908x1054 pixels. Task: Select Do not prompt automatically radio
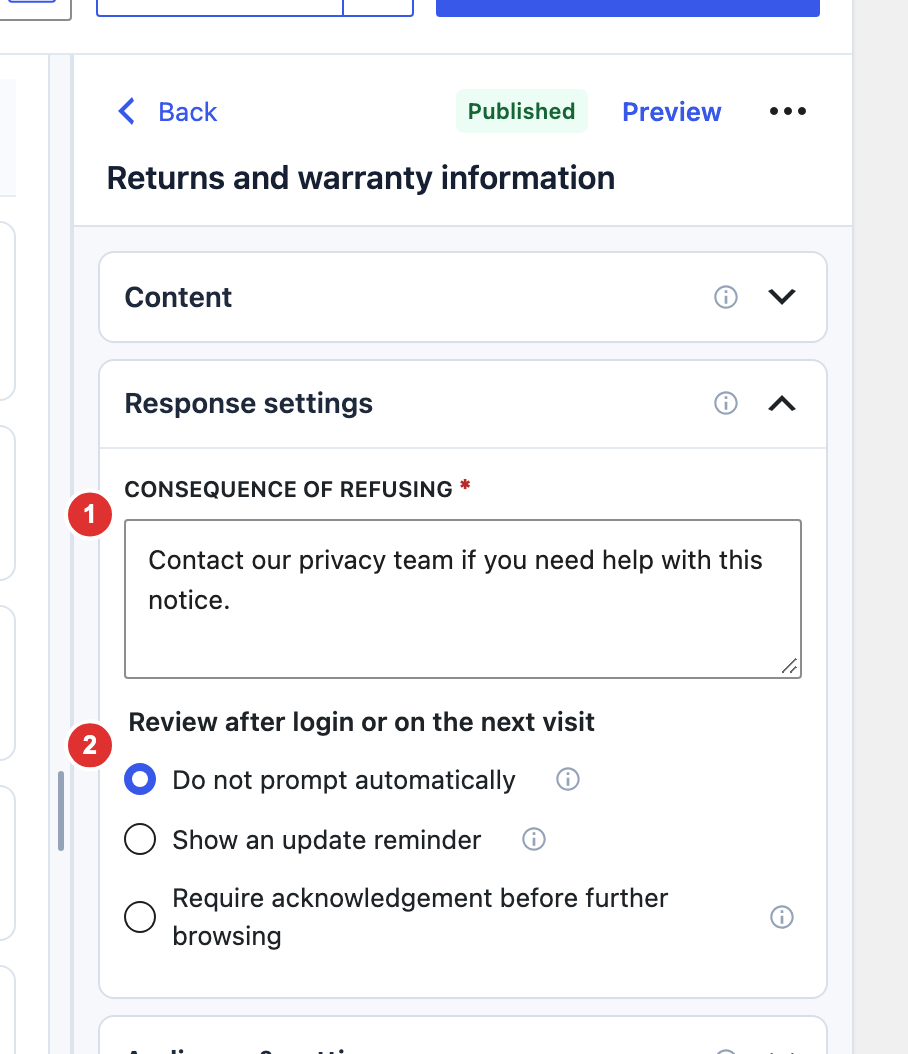(140, 779)
